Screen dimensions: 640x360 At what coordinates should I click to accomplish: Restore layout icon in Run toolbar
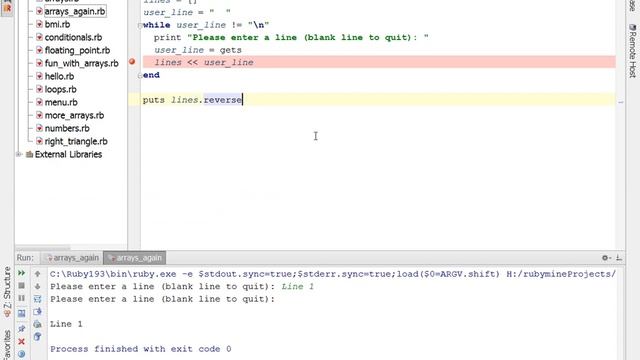click(22, 313)
